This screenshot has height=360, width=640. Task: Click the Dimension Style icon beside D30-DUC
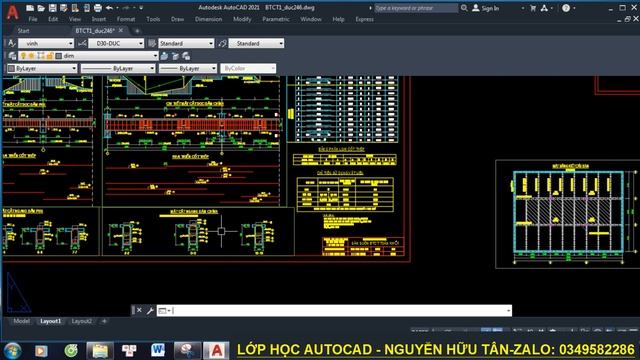click(82, 43)
